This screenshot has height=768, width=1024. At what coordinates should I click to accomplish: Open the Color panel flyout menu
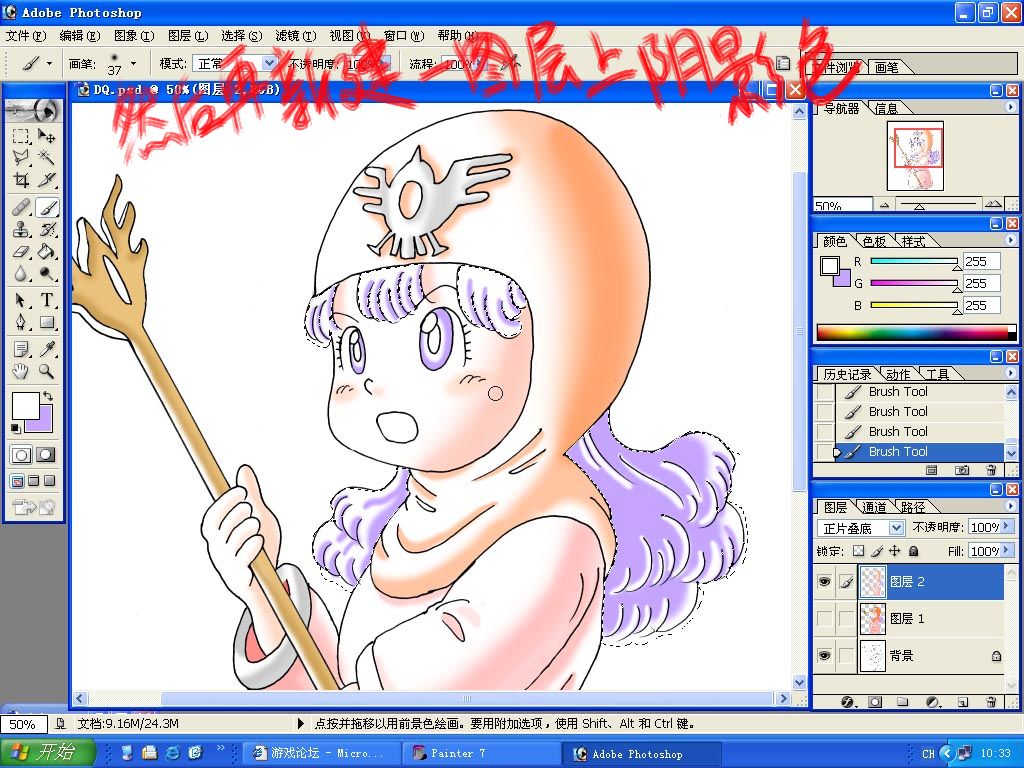[x=1010, y=240]
